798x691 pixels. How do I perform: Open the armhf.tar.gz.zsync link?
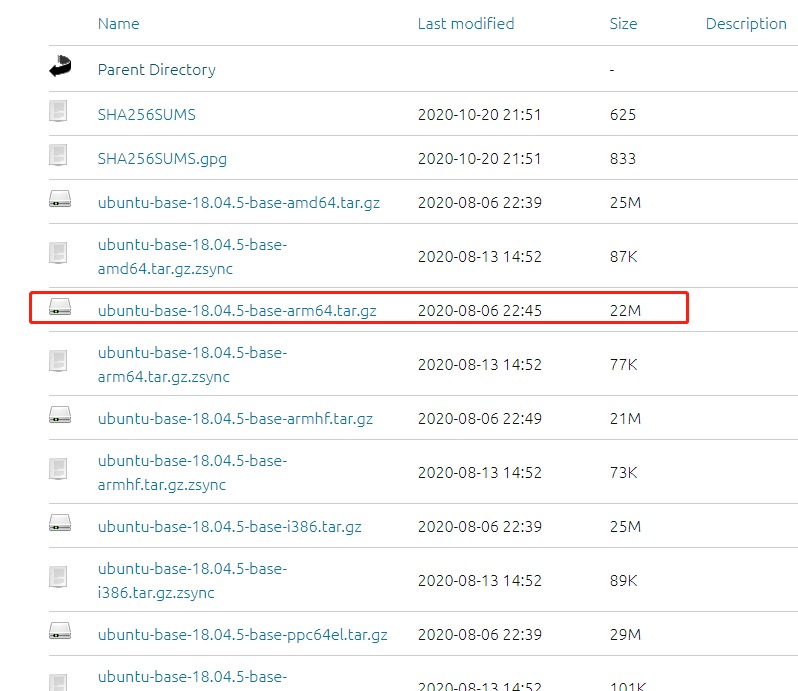click(x=192, y=472)
